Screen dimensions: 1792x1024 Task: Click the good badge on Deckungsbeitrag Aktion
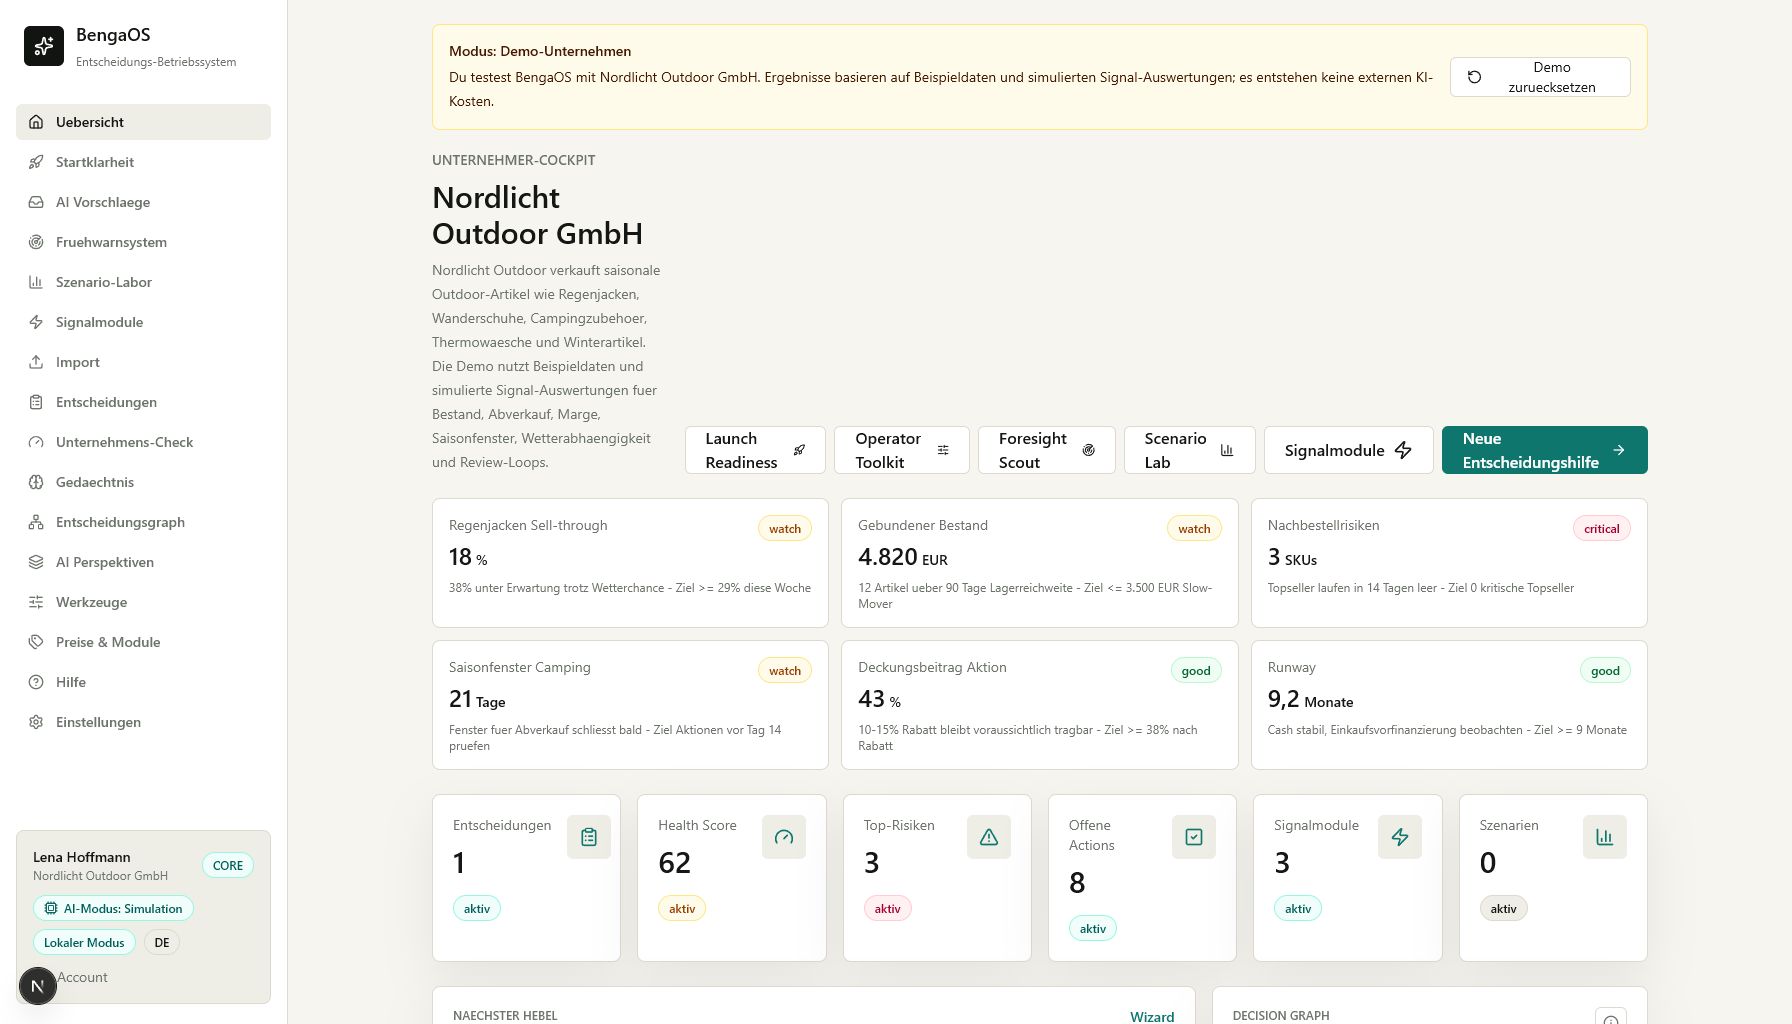pos(1196,671)
